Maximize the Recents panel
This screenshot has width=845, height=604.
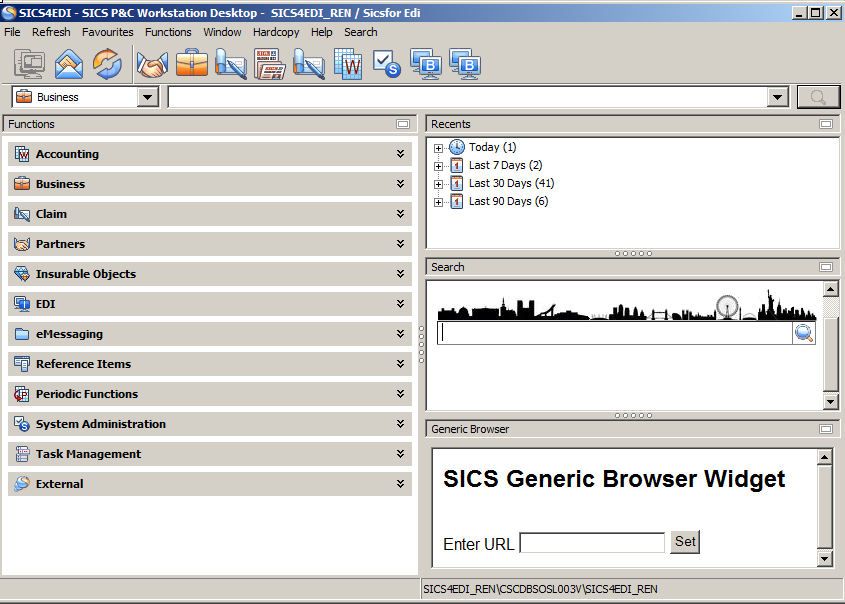tap(825, 124)
